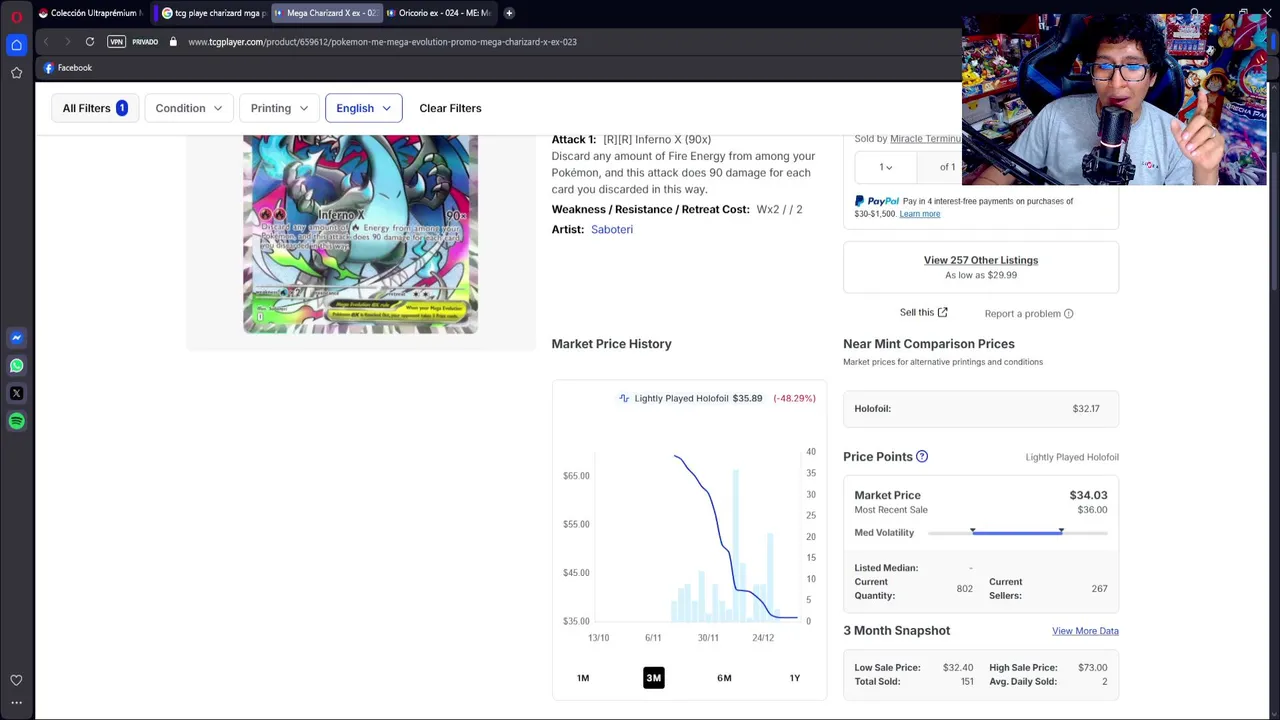This screenshot has height=720, width=1280.
Task: Click the Current Quantity 802 value
Action: 964,589
